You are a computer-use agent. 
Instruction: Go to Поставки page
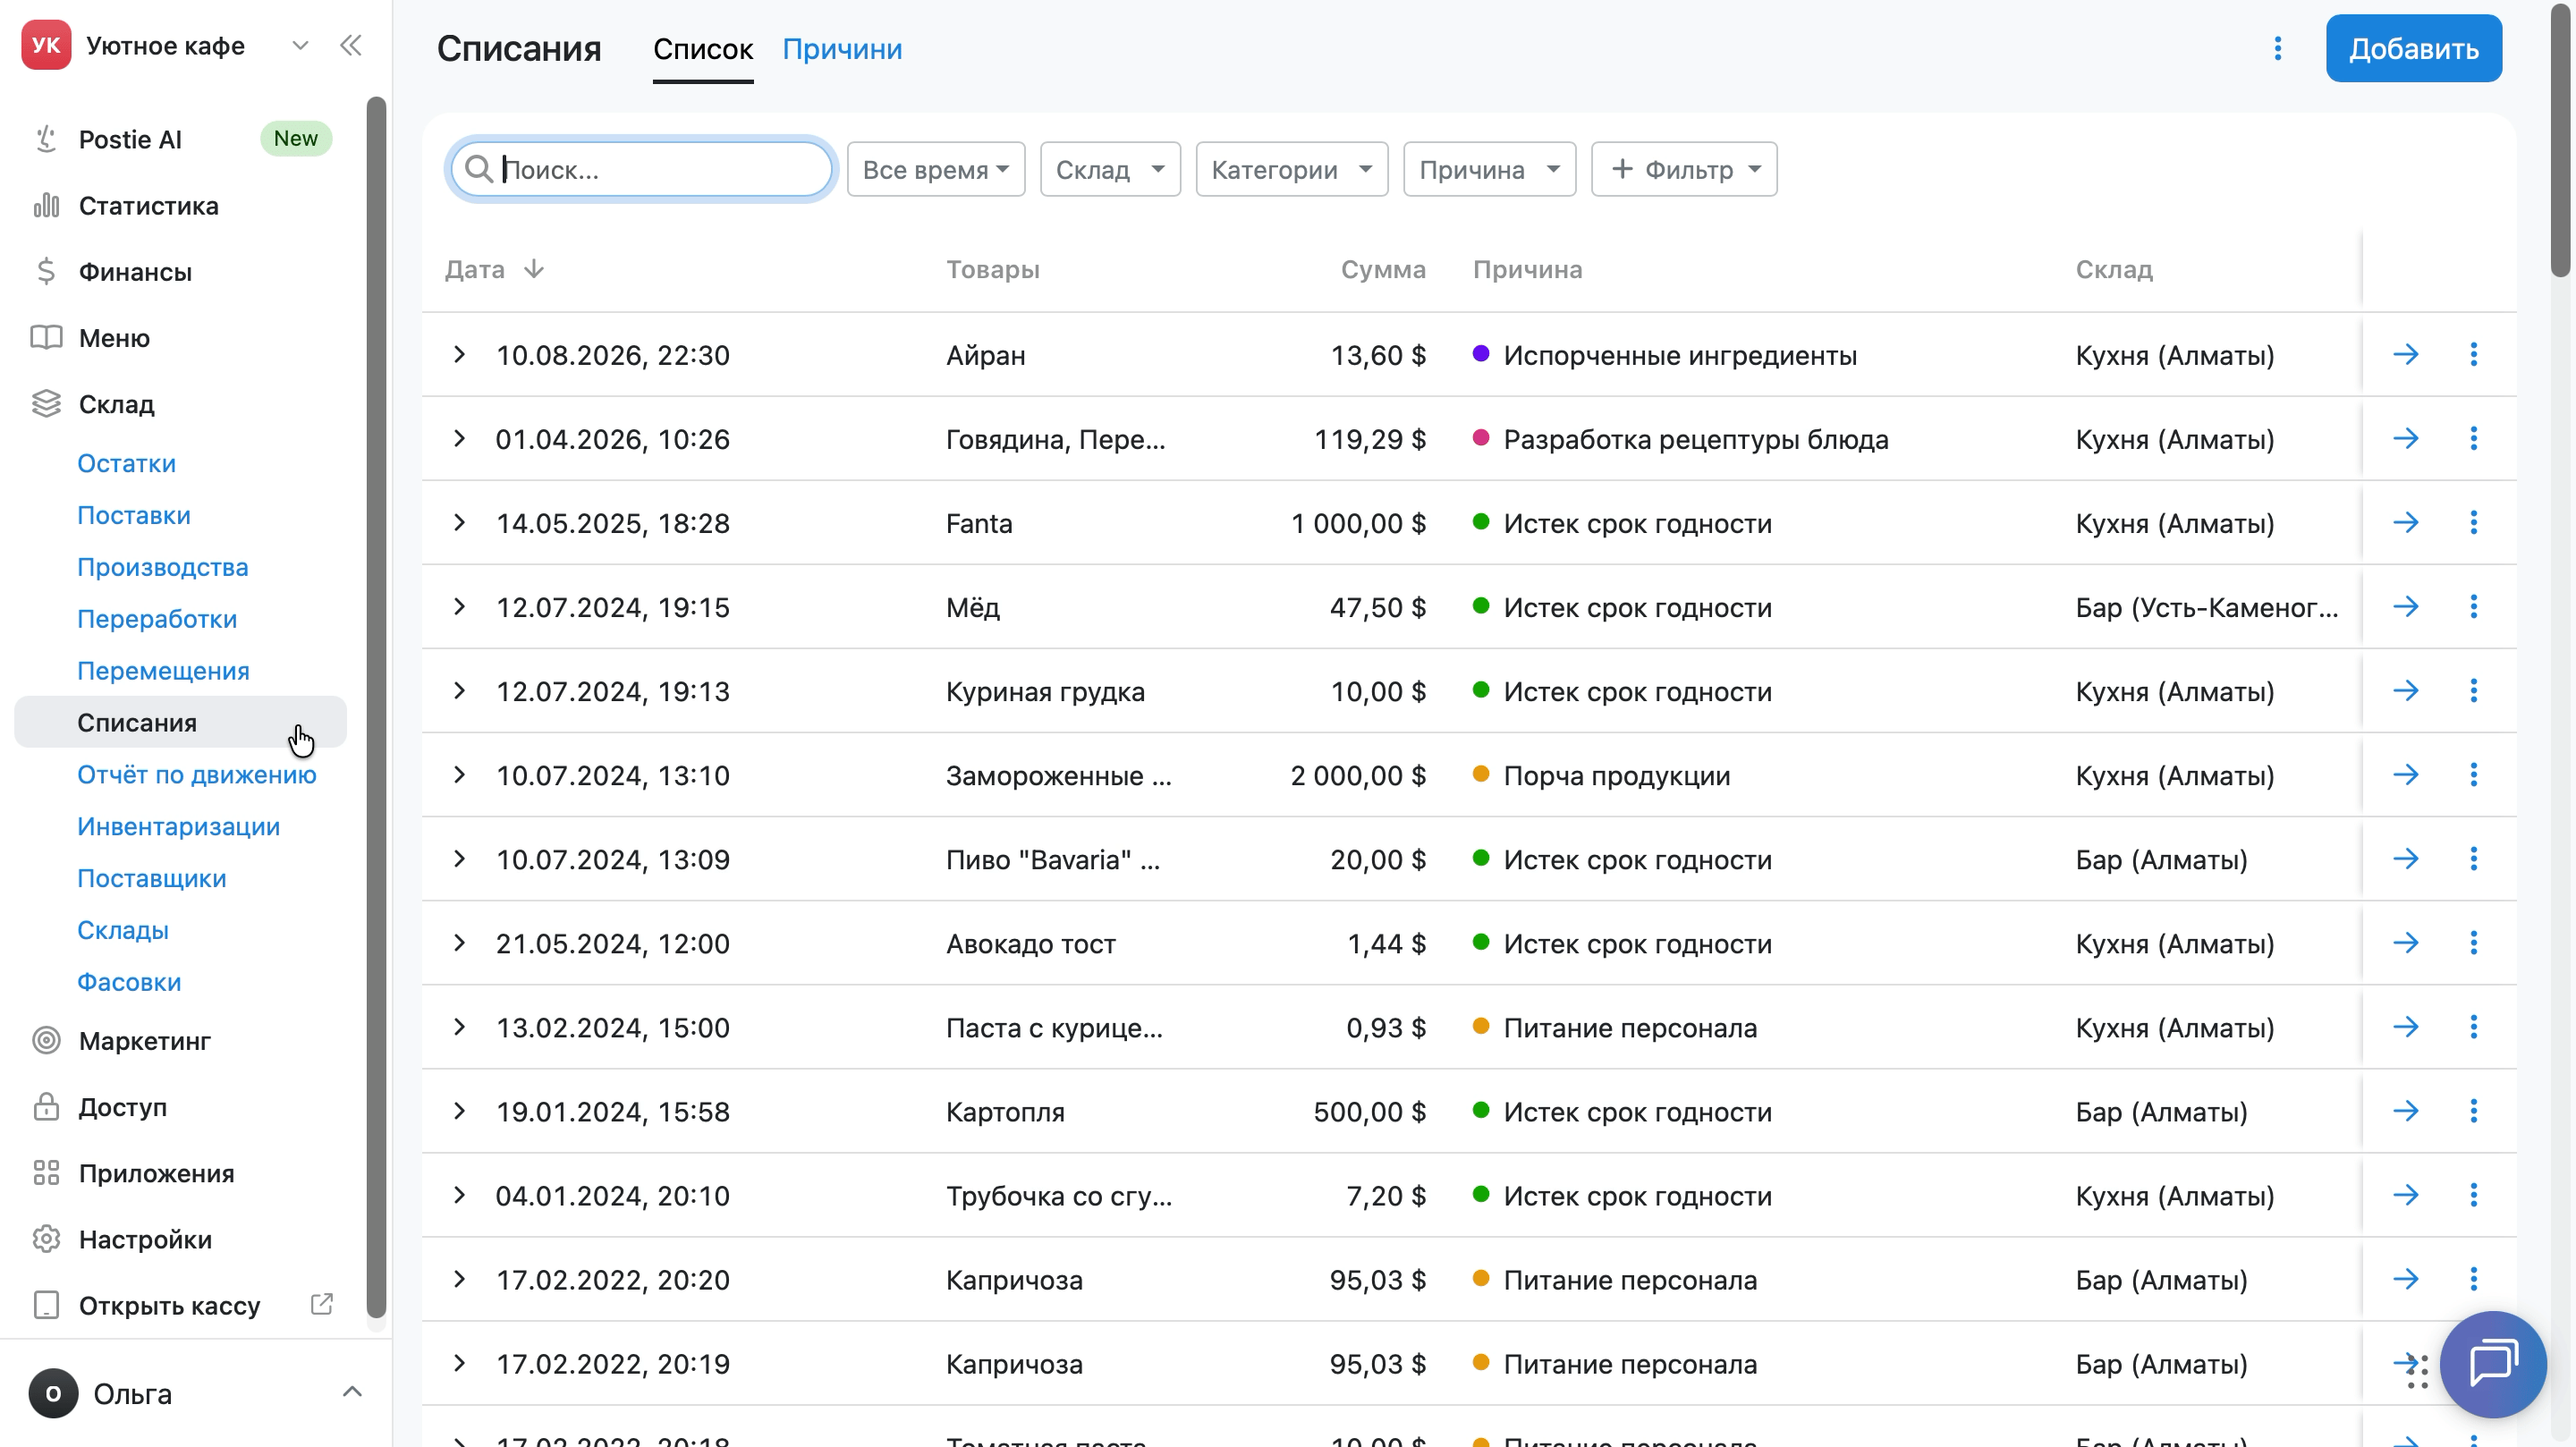134,515
